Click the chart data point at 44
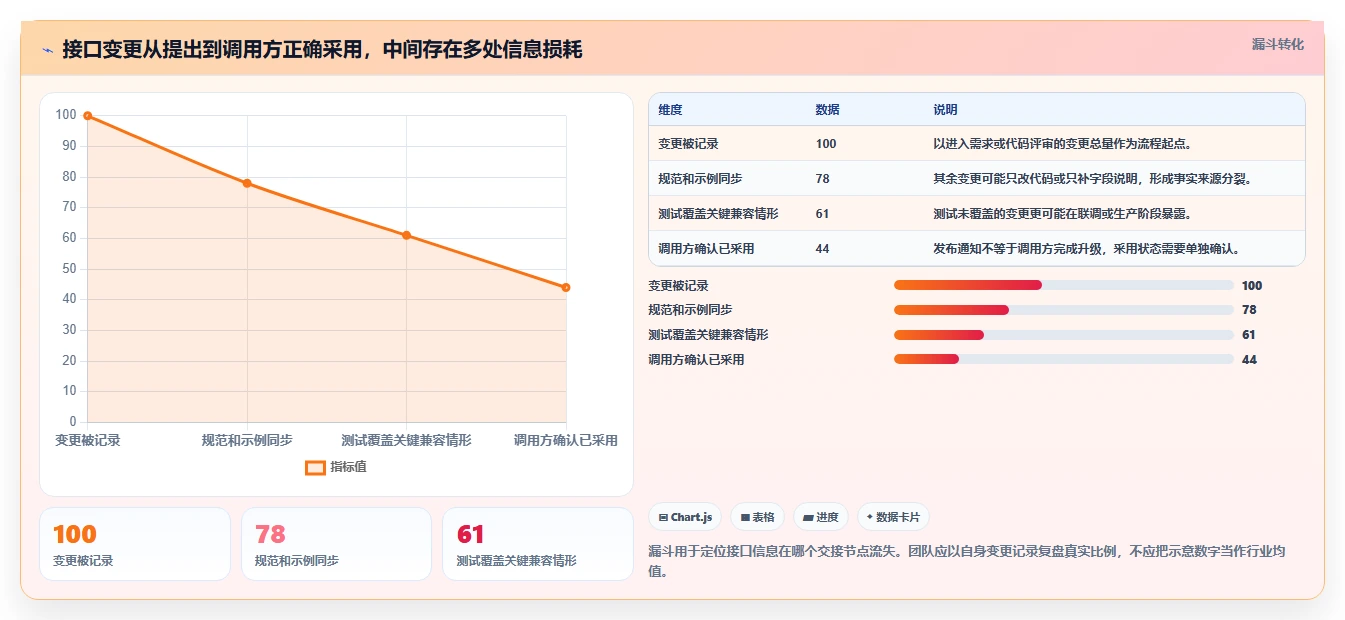The image size is (1345, 620). point(566,287)
